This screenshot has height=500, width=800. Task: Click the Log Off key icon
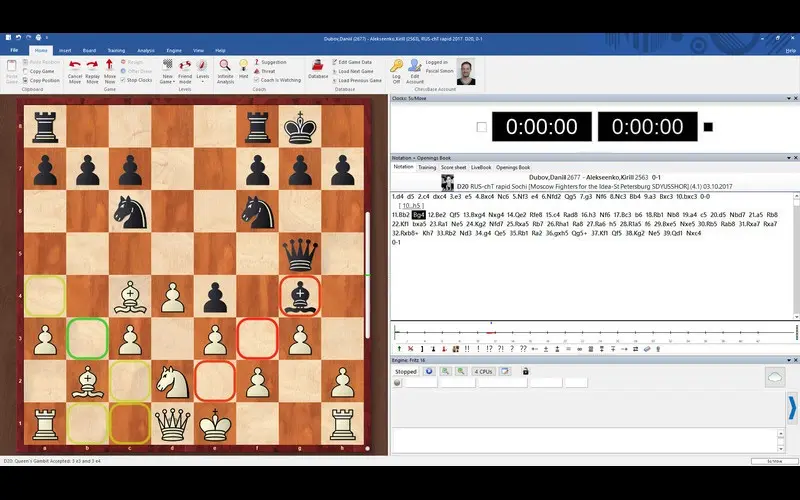point(396,66)
